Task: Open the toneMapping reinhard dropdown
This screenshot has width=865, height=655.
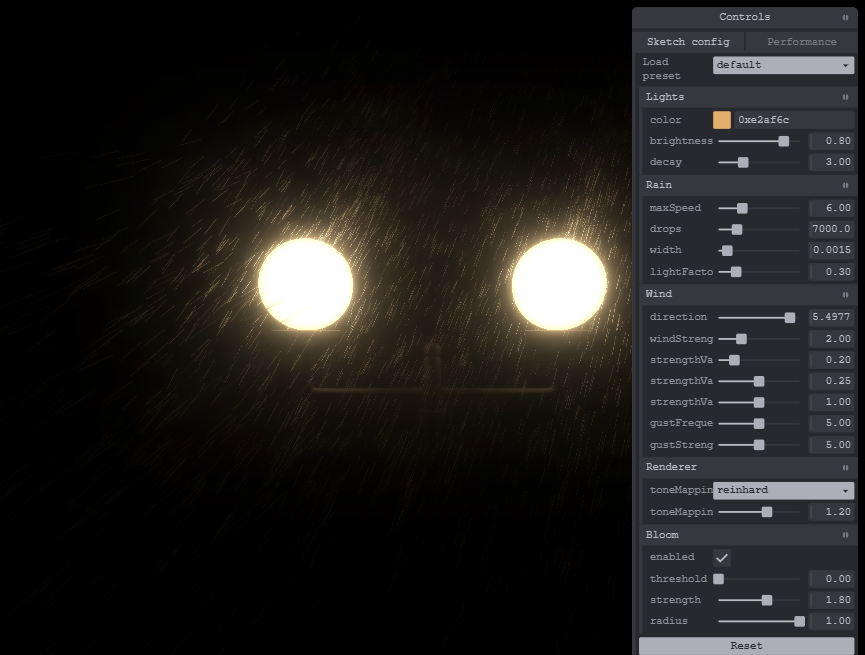Action: point(783,490)
